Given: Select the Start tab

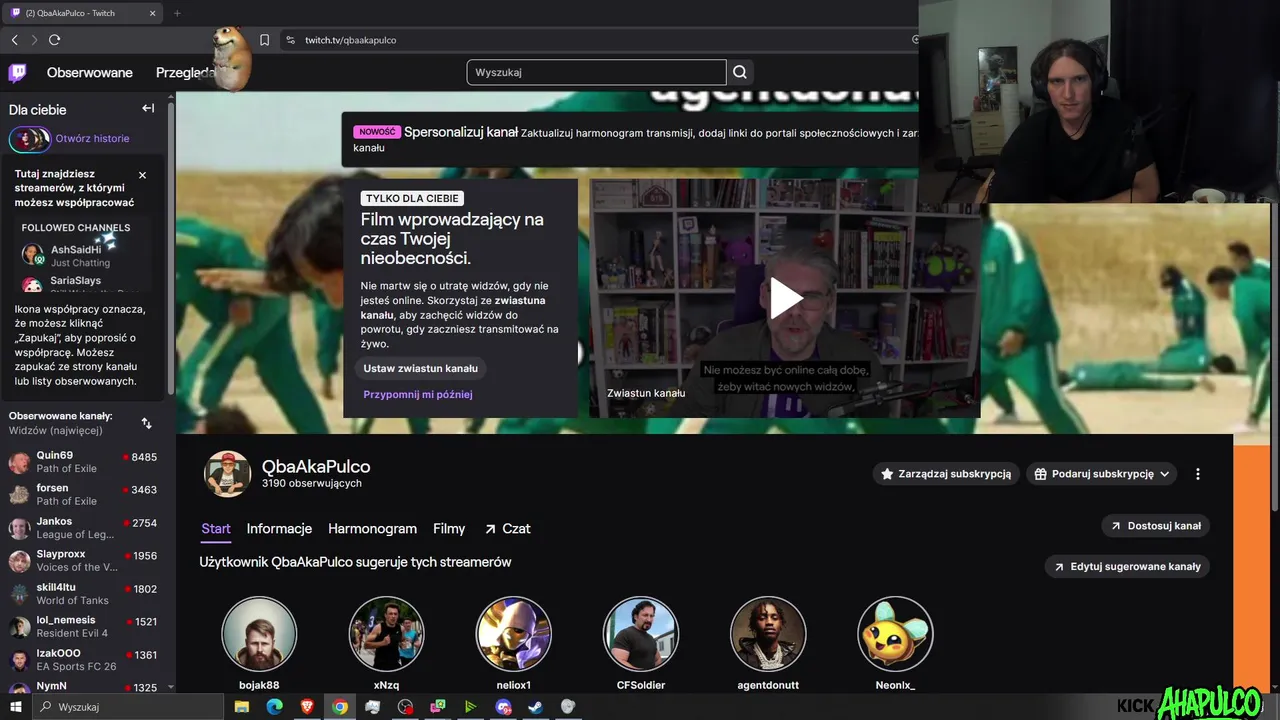Looking at the screenshot, I should click(216, 529).
